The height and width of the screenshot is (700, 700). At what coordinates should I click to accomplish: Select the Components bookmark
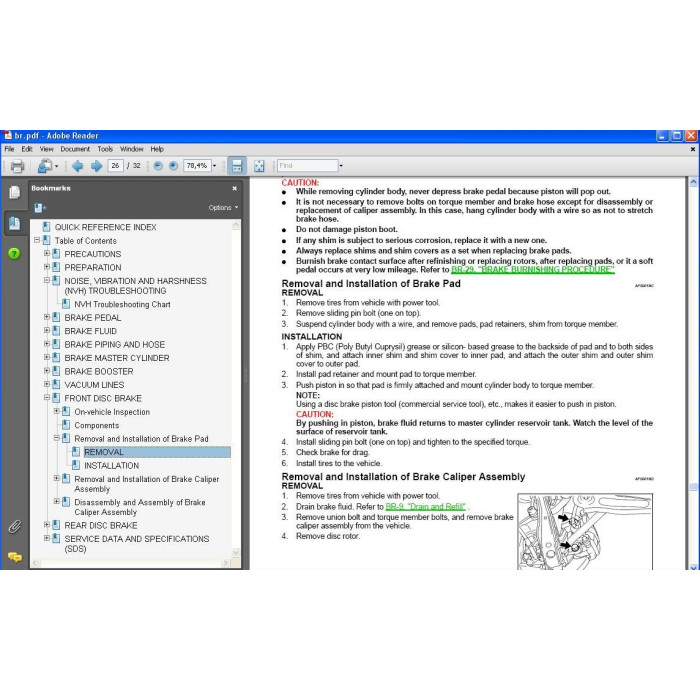(96, 425)
